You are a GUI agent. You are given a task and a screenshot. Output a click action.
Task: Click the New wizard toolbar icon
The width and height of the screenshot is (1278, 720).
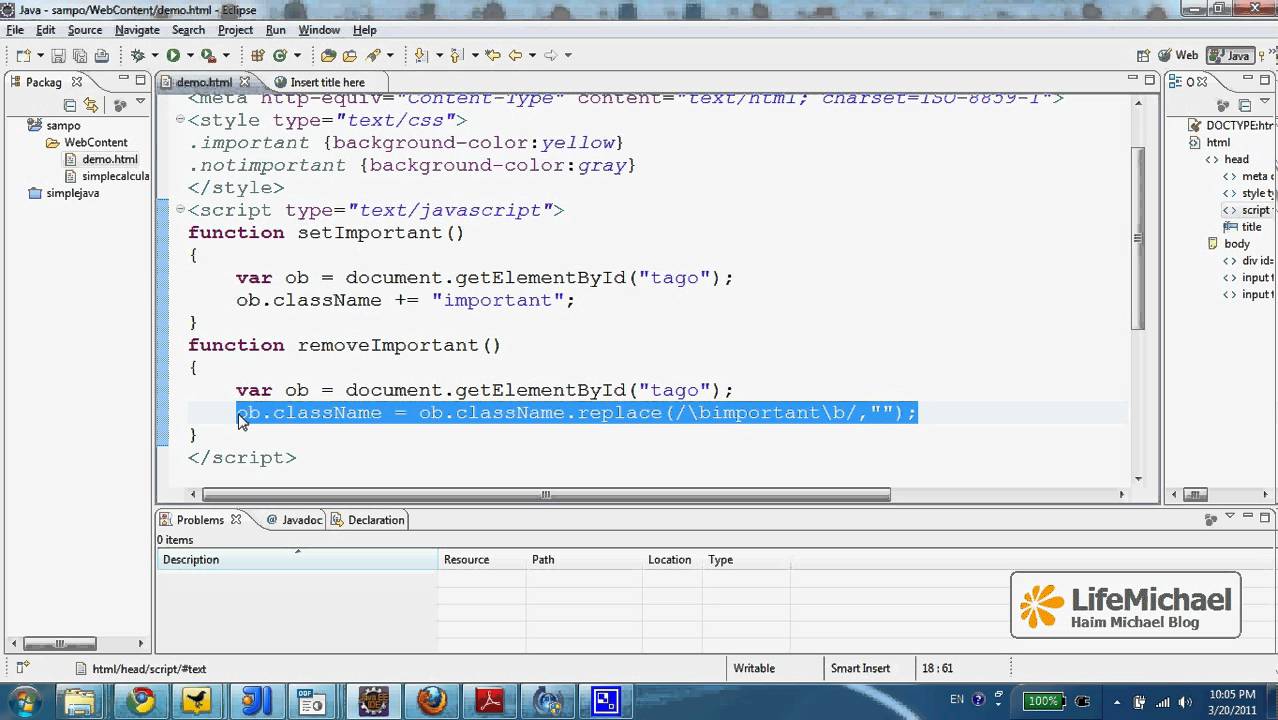22,56
